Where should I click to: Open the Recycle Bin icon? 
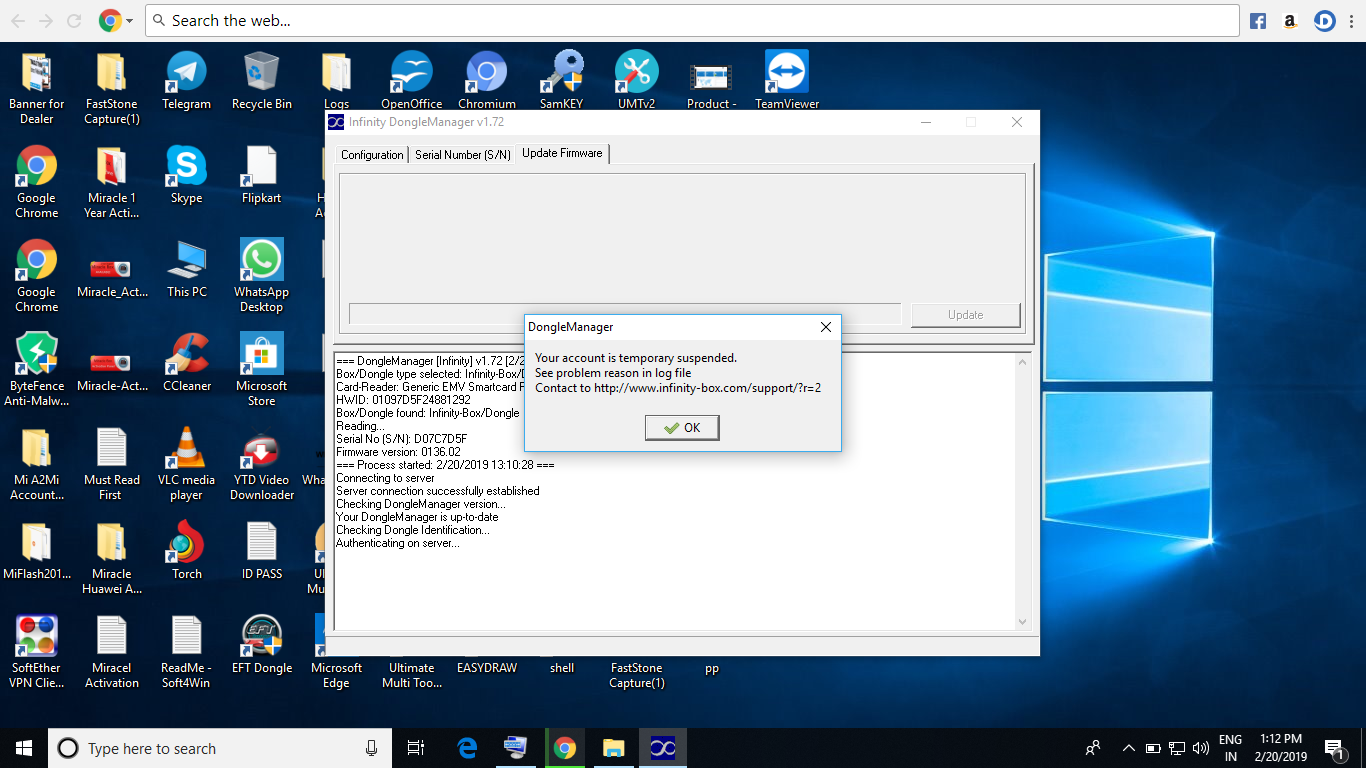pos(261,80)
